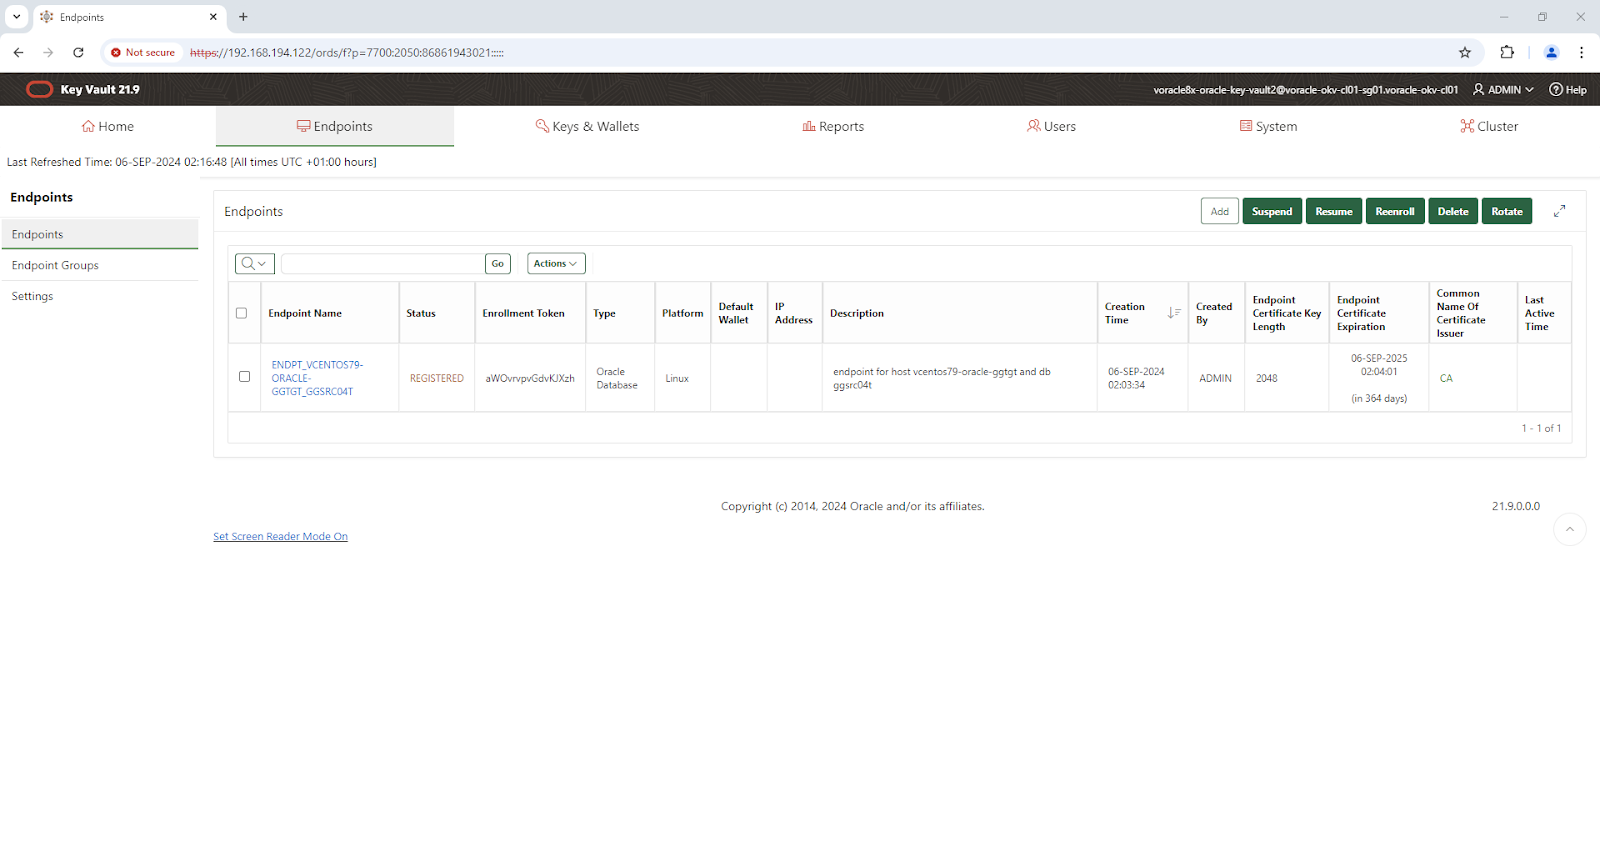1600x867 pixels.
Task: Open the Chrome three-dot menu
Action: [x=1581, y=52]
